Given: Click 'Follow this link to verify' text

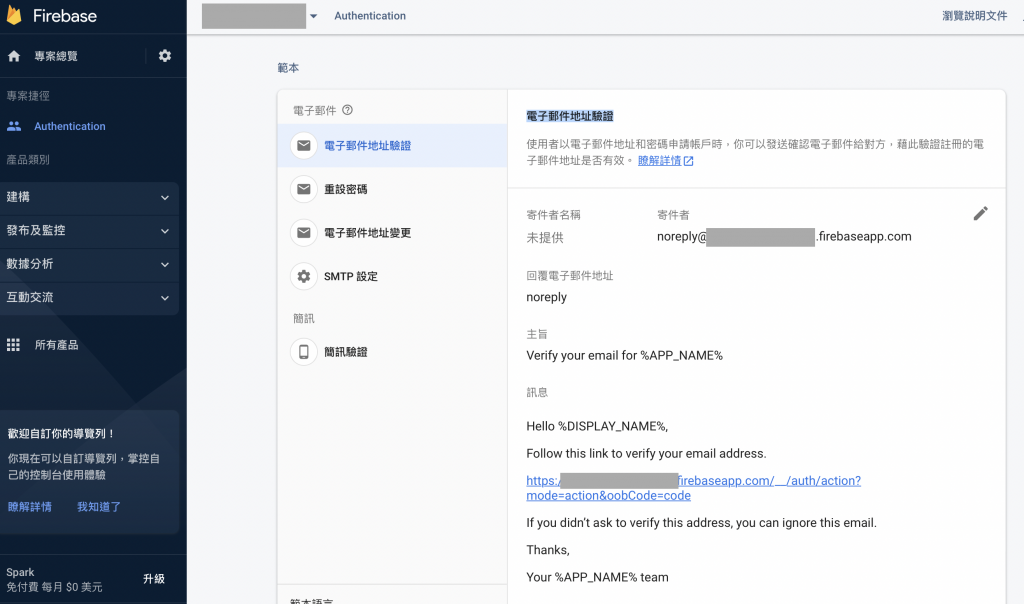Looking at the screenshot, I should pos(647,454).
